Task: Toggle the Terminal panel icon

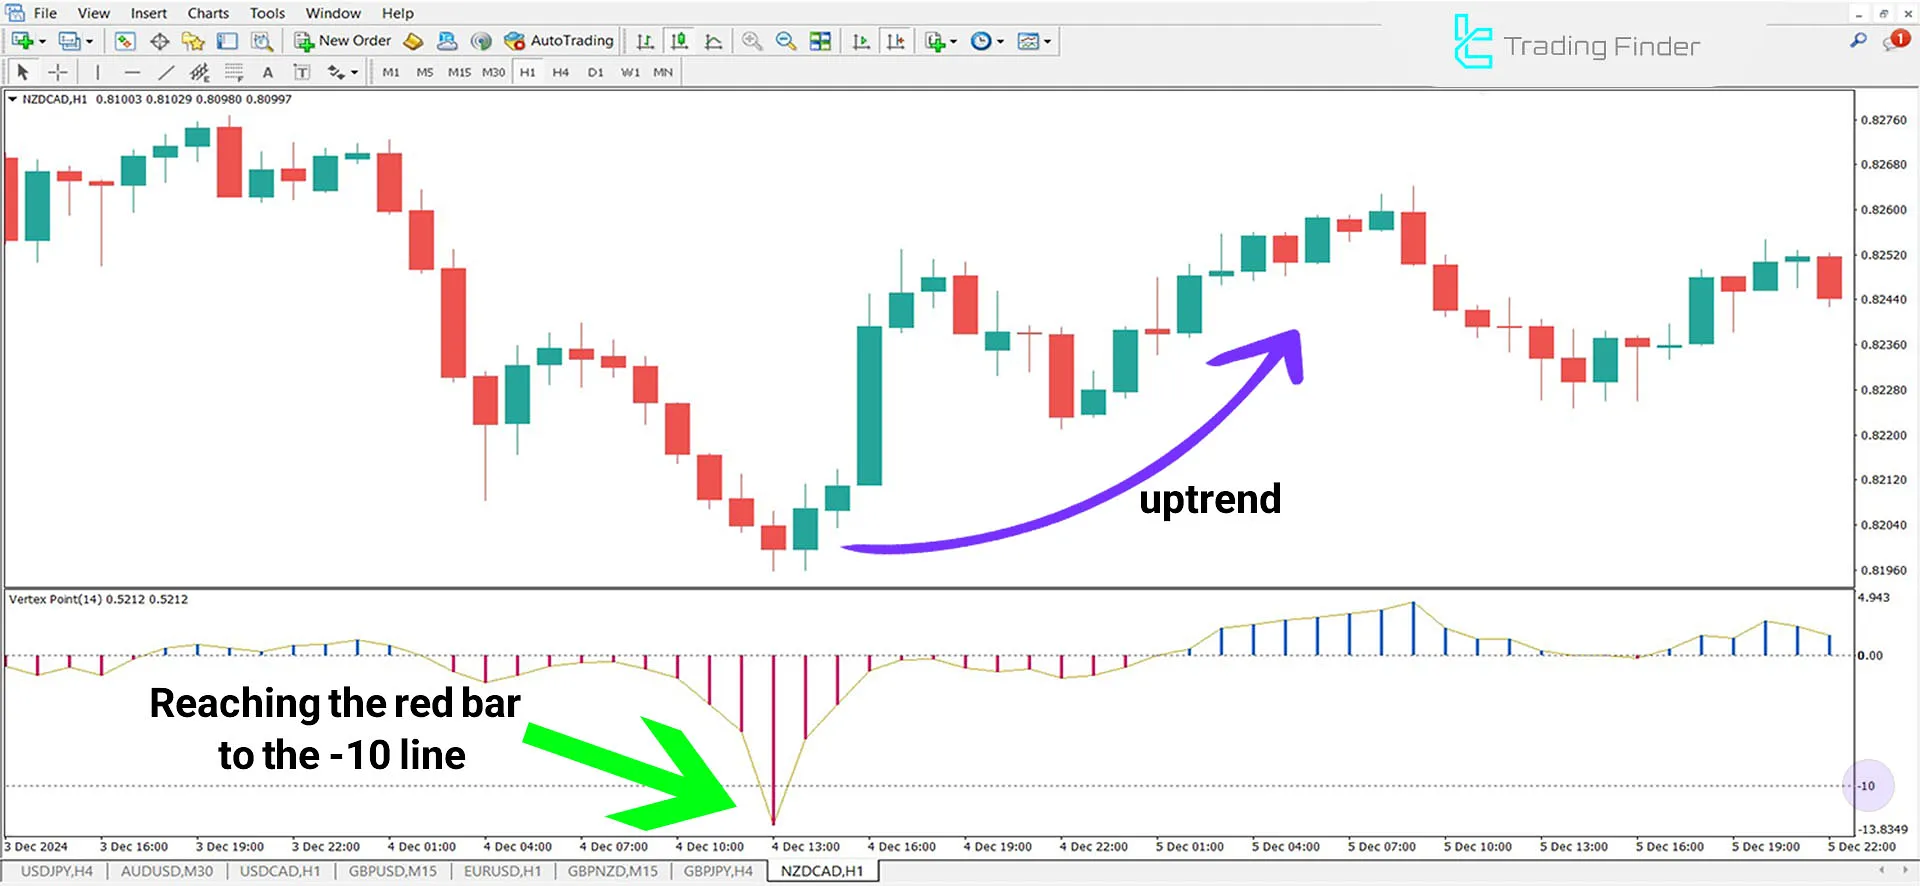Action: [228, 41]
